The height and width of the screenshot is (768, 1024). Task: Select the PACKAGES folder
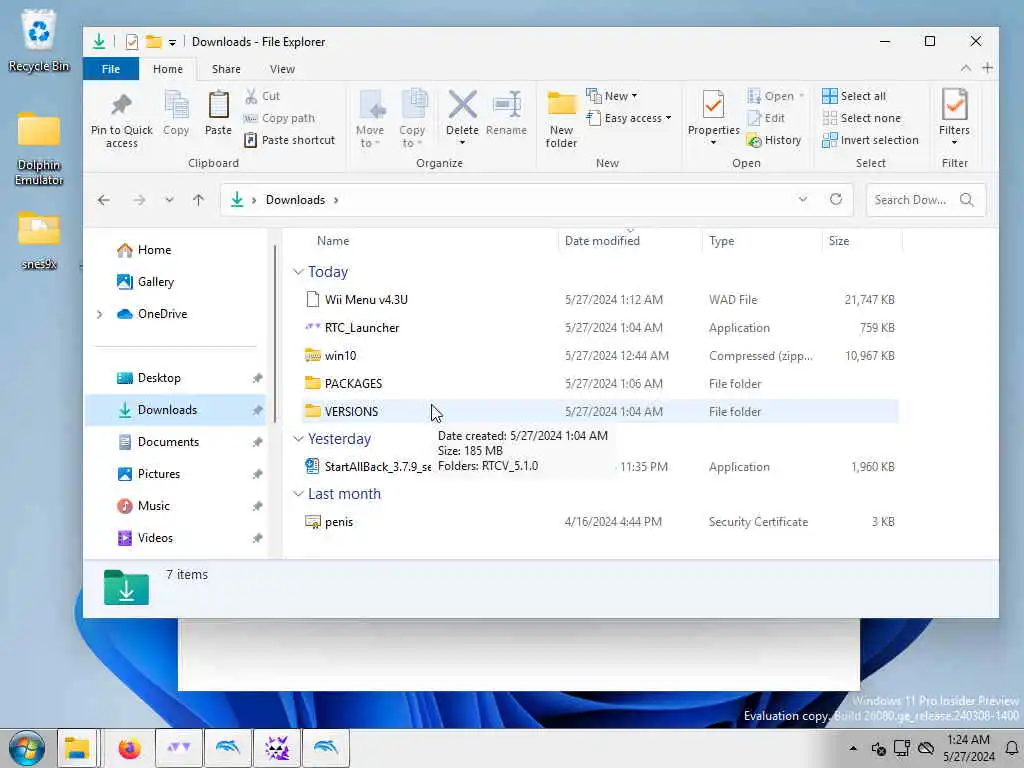coord(600,384)
